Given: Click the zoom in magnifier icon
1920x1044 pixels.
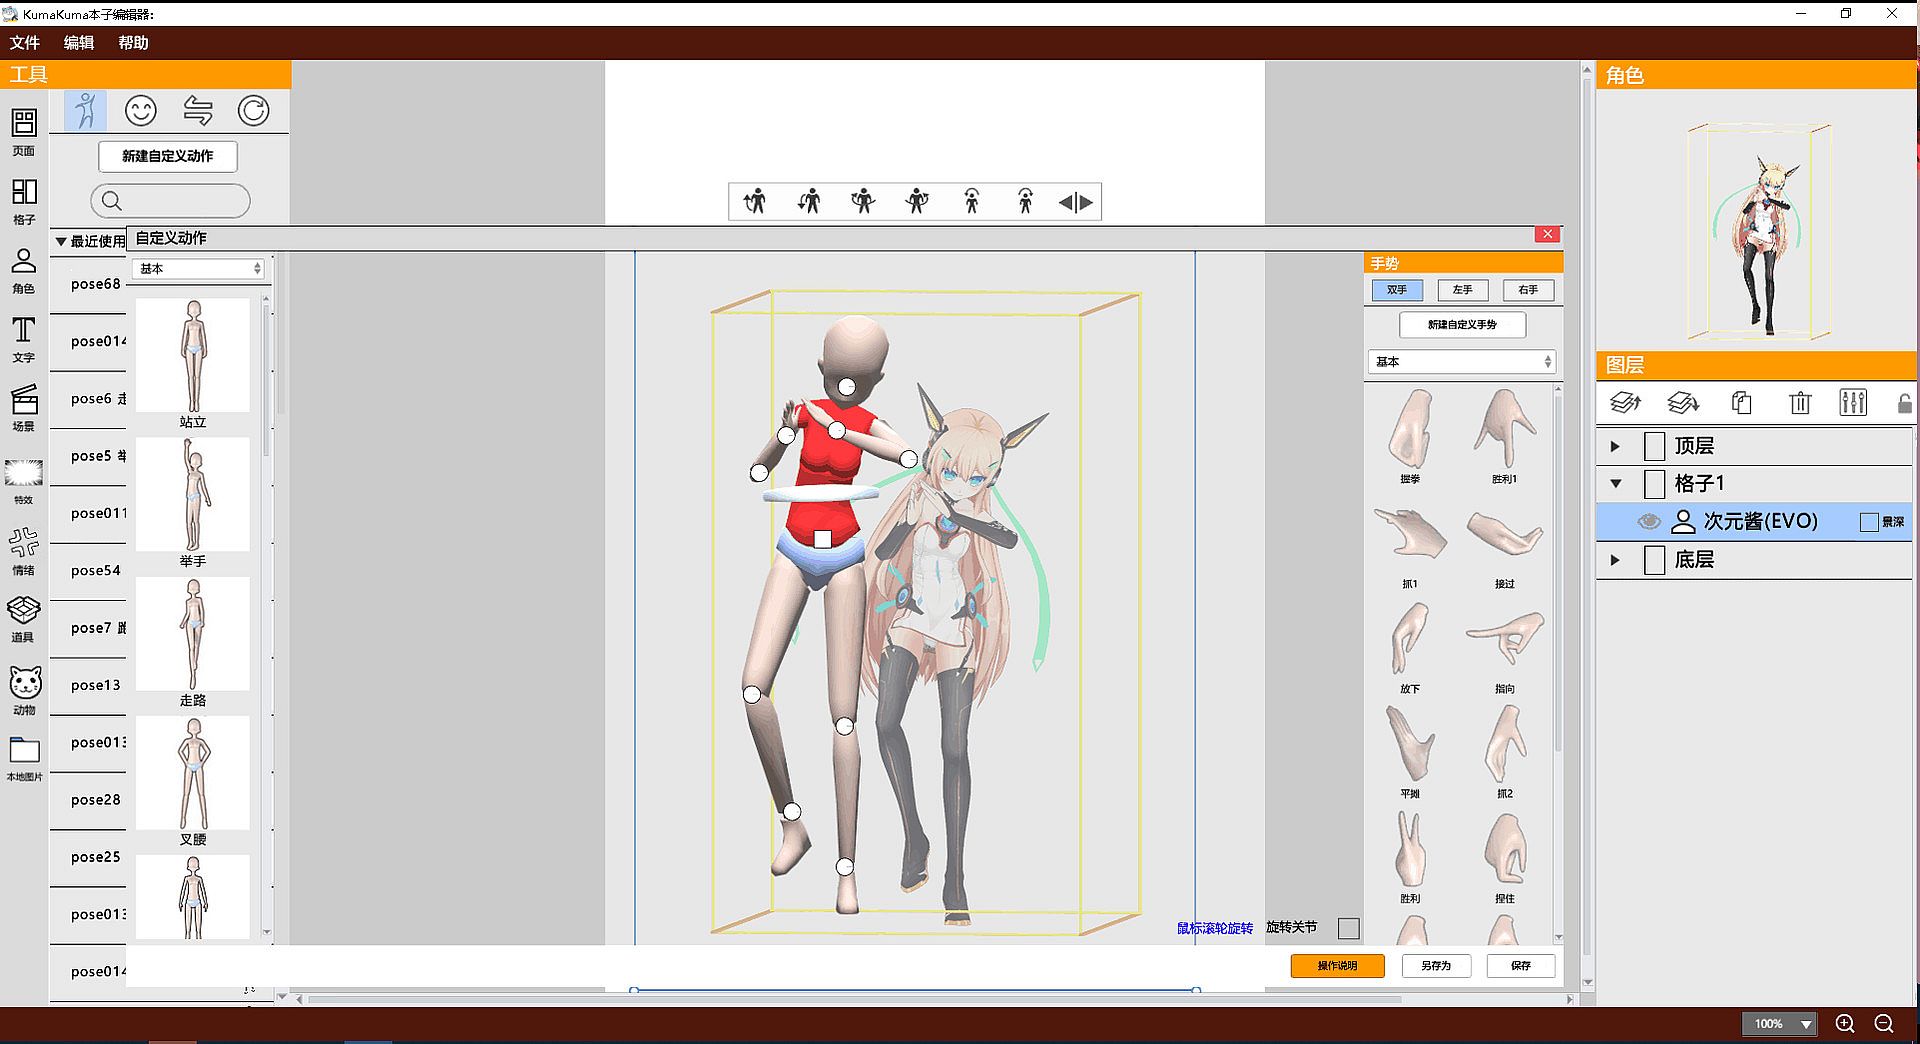Looking at the screenshot, I should pos(1845,1023).
